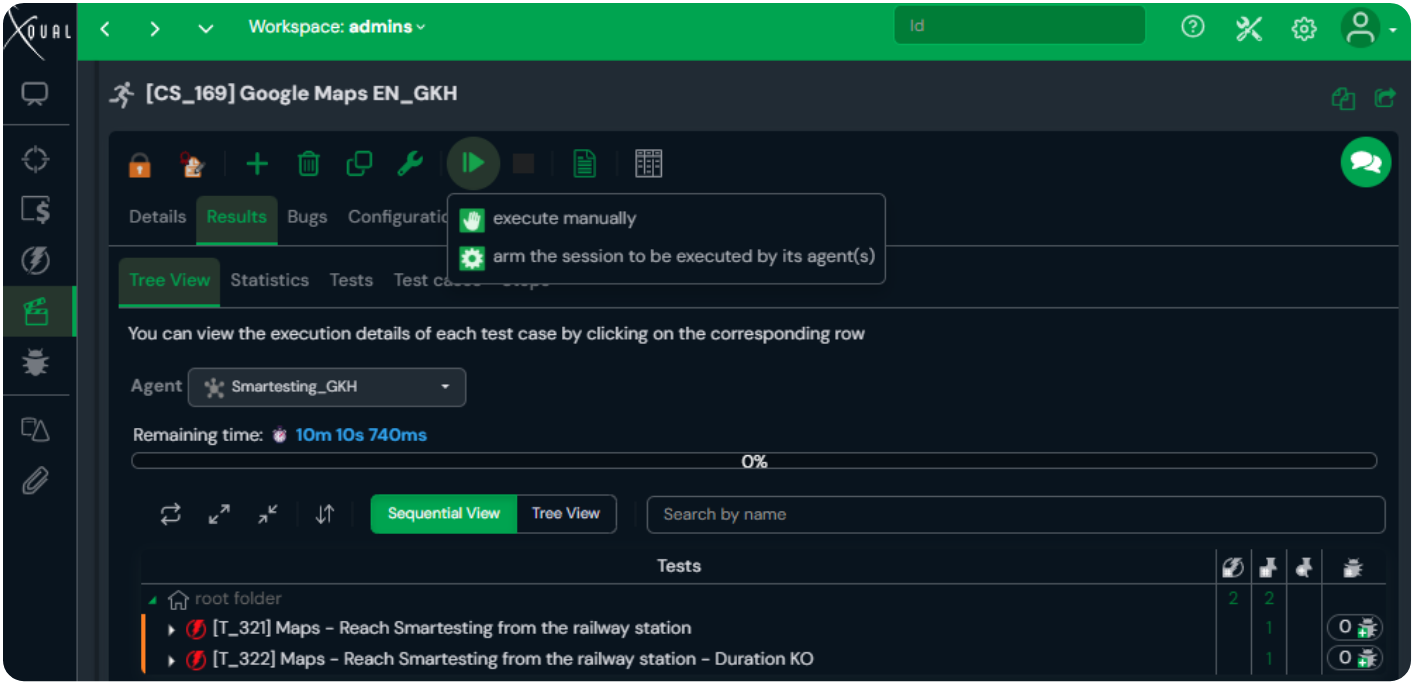The height and width of the screenshot is (687, 1416).
Task: Click the trash delete icon in toolbar
Action: [x=309, y=163]
